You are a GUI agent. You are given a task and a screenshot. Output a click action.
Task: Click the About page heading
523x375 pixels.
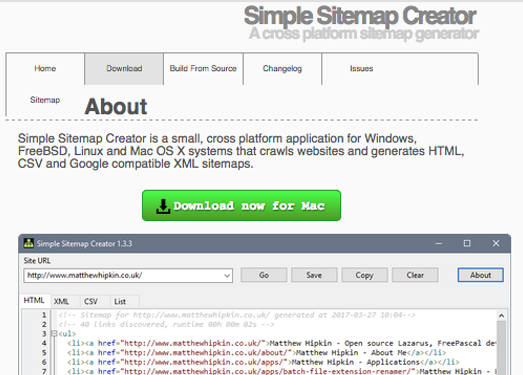tap(116, 106)
